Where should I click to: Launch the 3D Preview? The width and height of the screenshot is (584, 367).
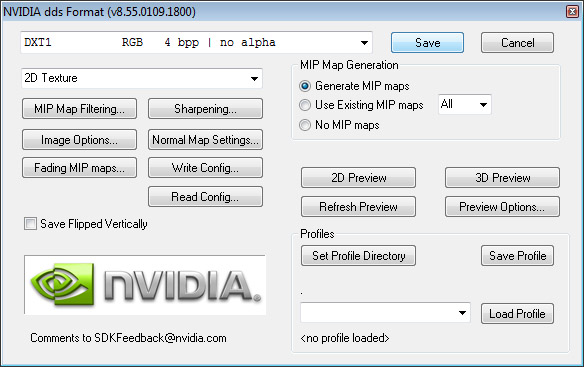click(x=502, y=178)
